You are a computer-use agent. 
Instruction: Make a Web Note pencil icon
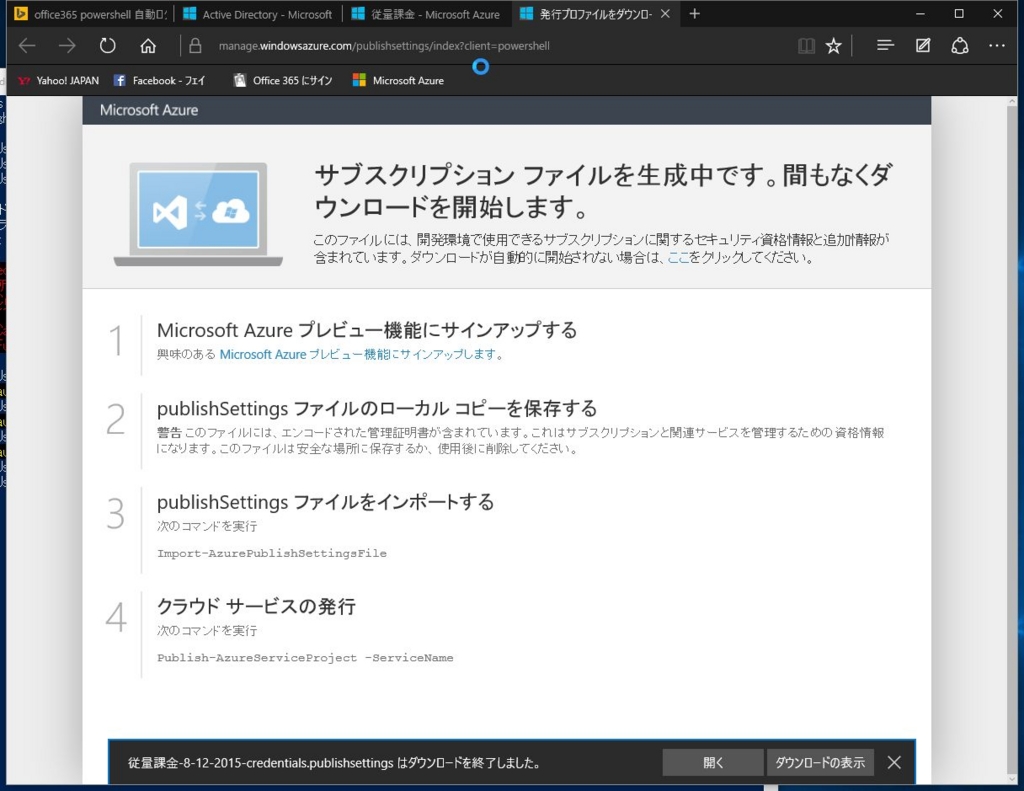coord(923,46)
